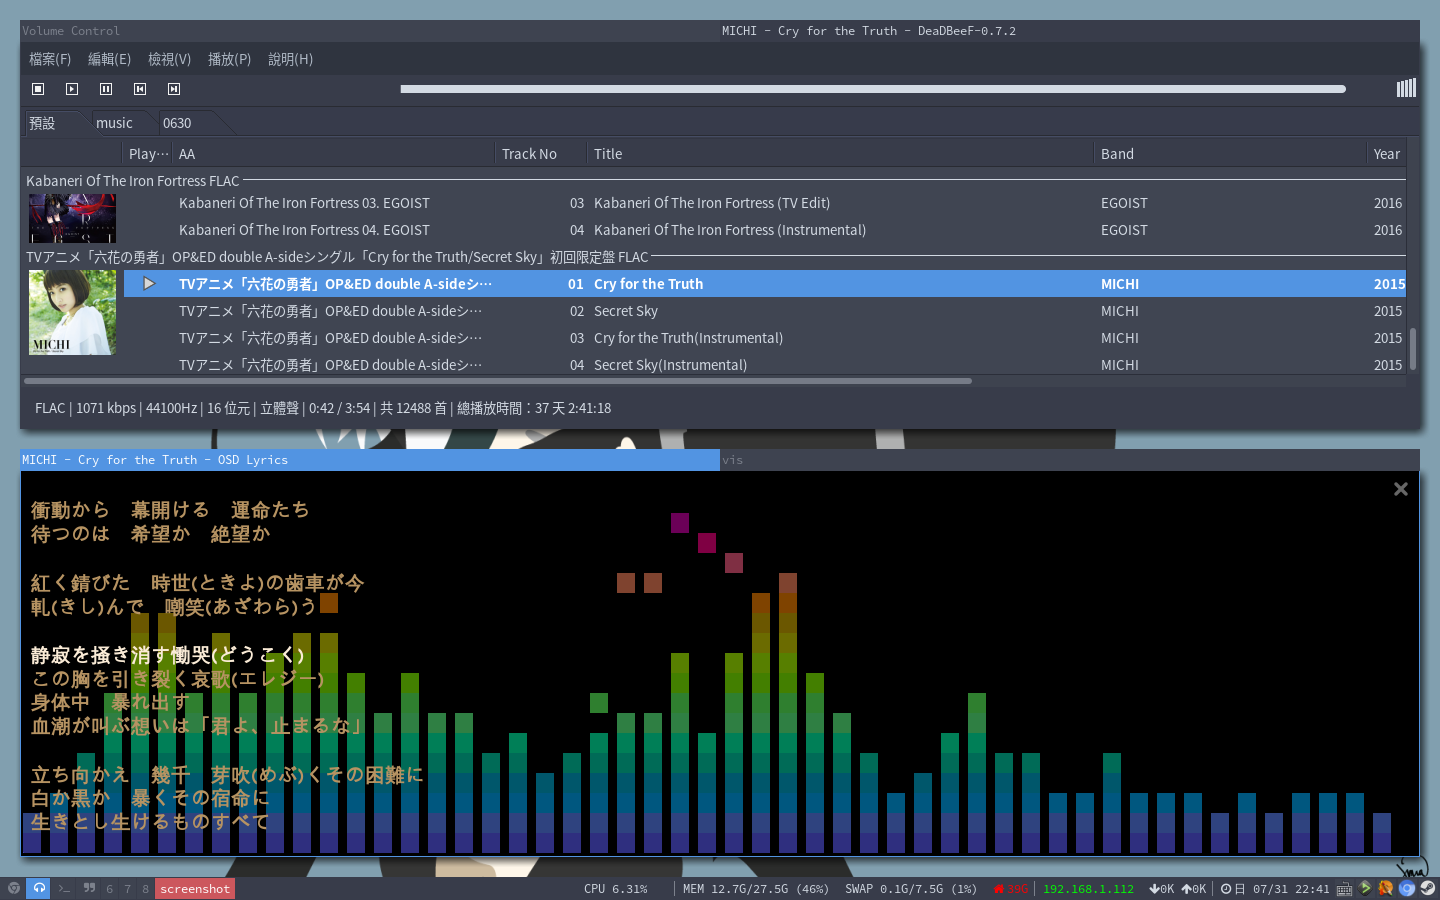
Task: Click the MICHI album cover thumbnail
Action: (x=72, y=312)
